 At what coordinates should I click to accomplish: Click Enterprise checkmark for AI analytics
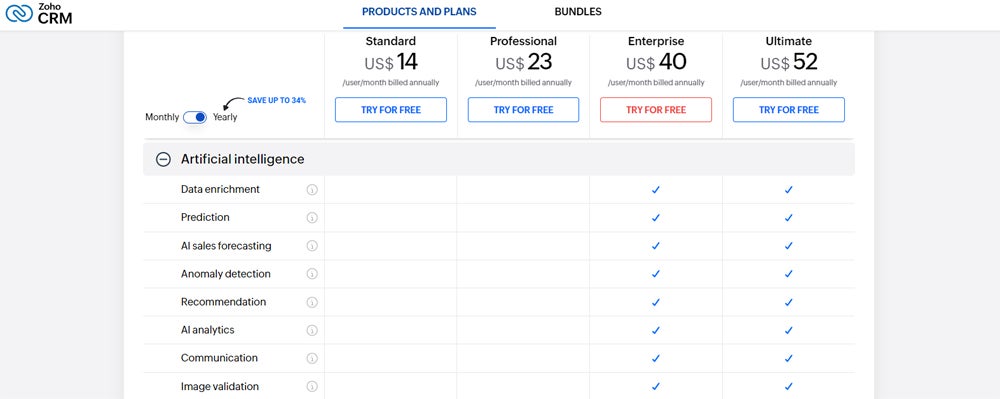(x=656, y=330)
